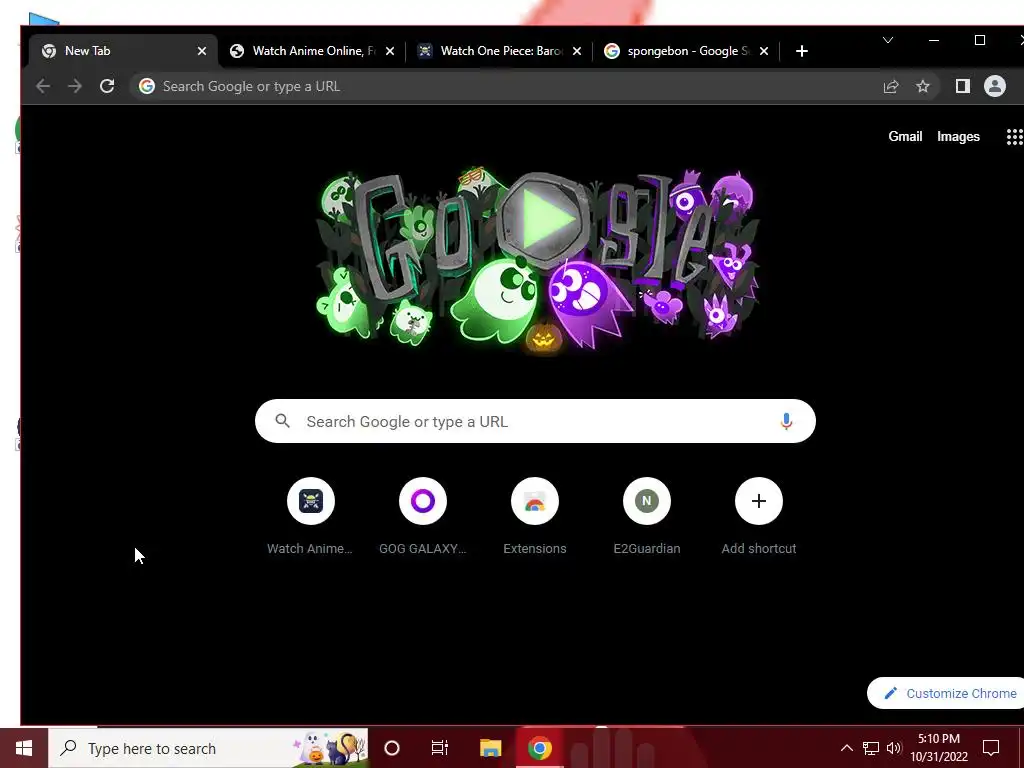The image size is (1024, 768).
Task: Switch to Watch One Piece tab
Action: pyautogui.click(x=500, y=51)
